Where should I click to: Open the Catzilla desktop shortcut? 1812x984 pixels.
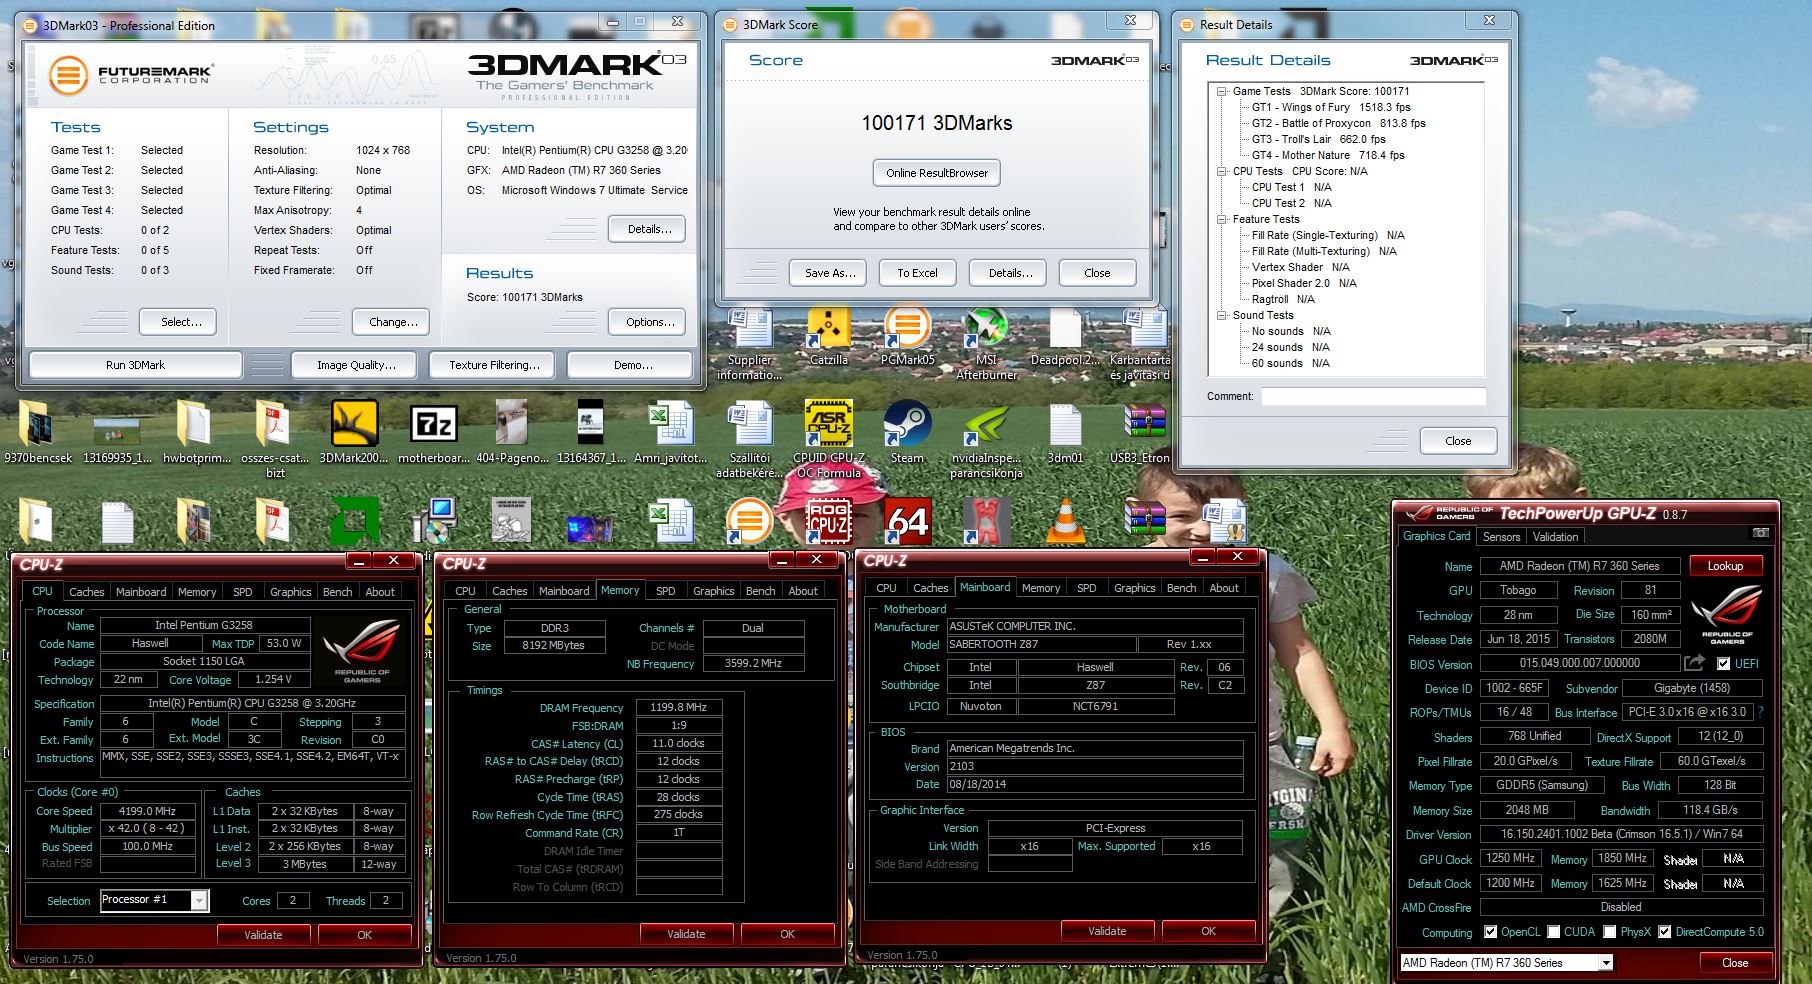829,335
